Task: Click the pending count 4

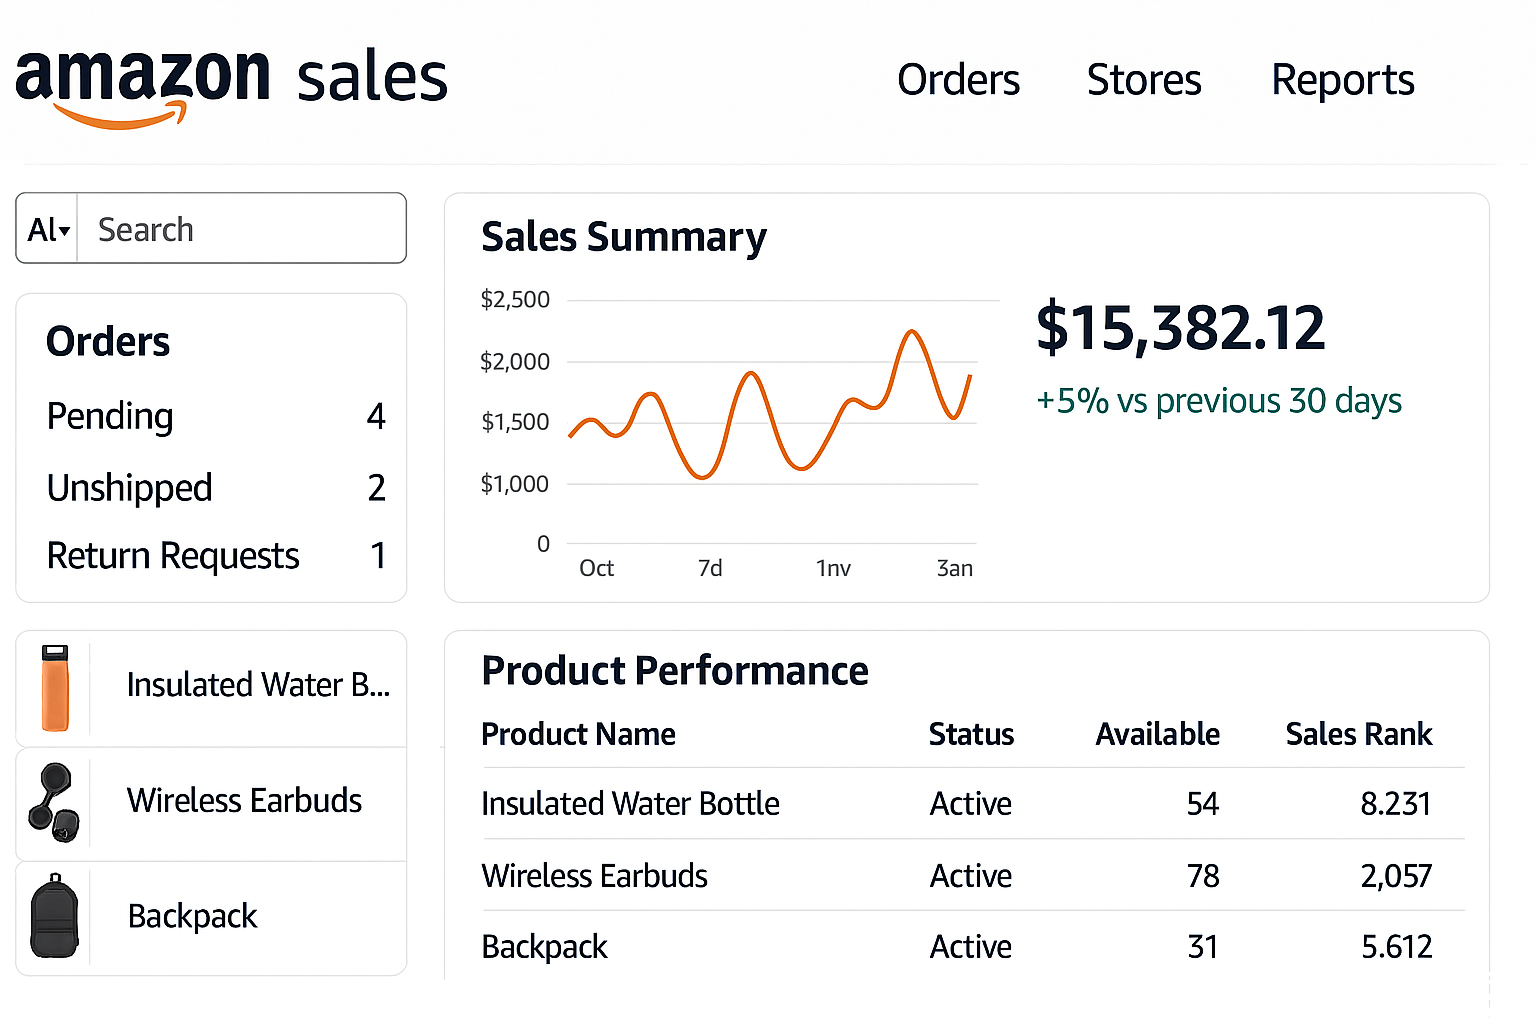Action: [x=376, y=416]
